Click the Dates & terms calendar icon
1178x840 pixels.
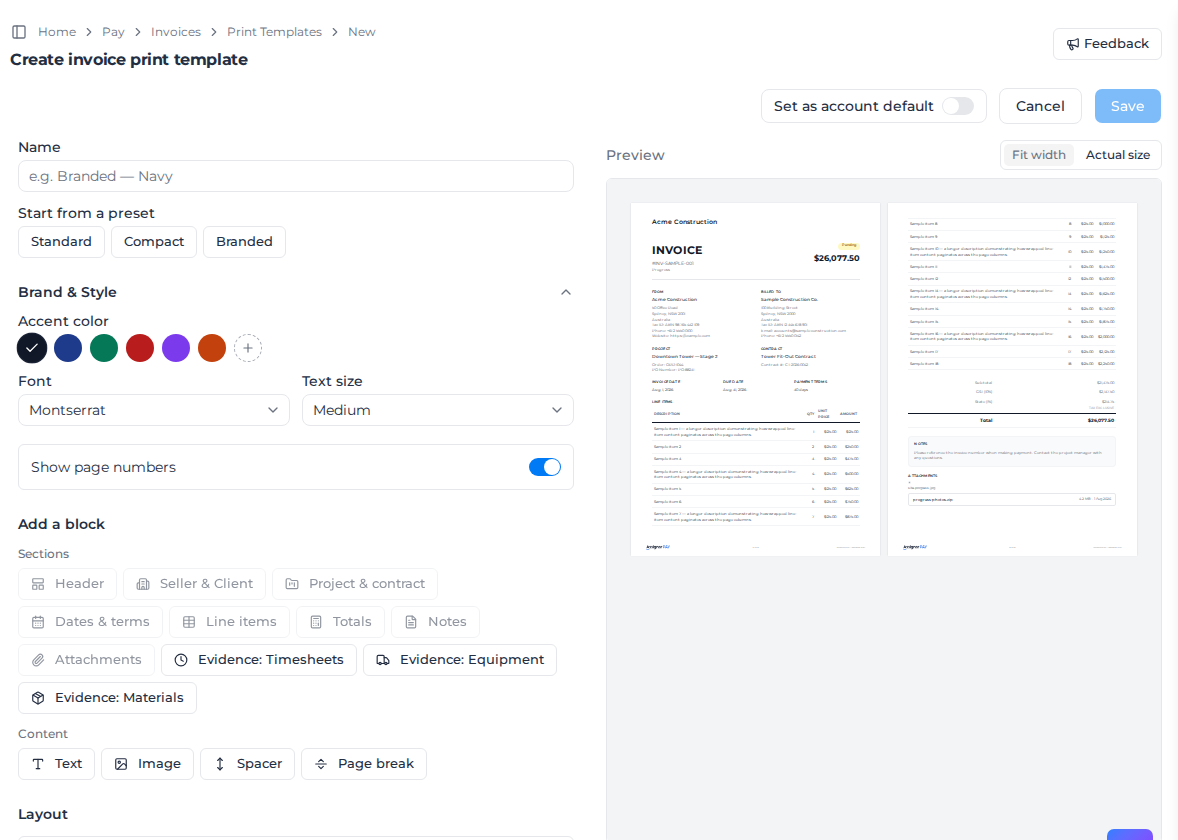(x=38, y=622)
